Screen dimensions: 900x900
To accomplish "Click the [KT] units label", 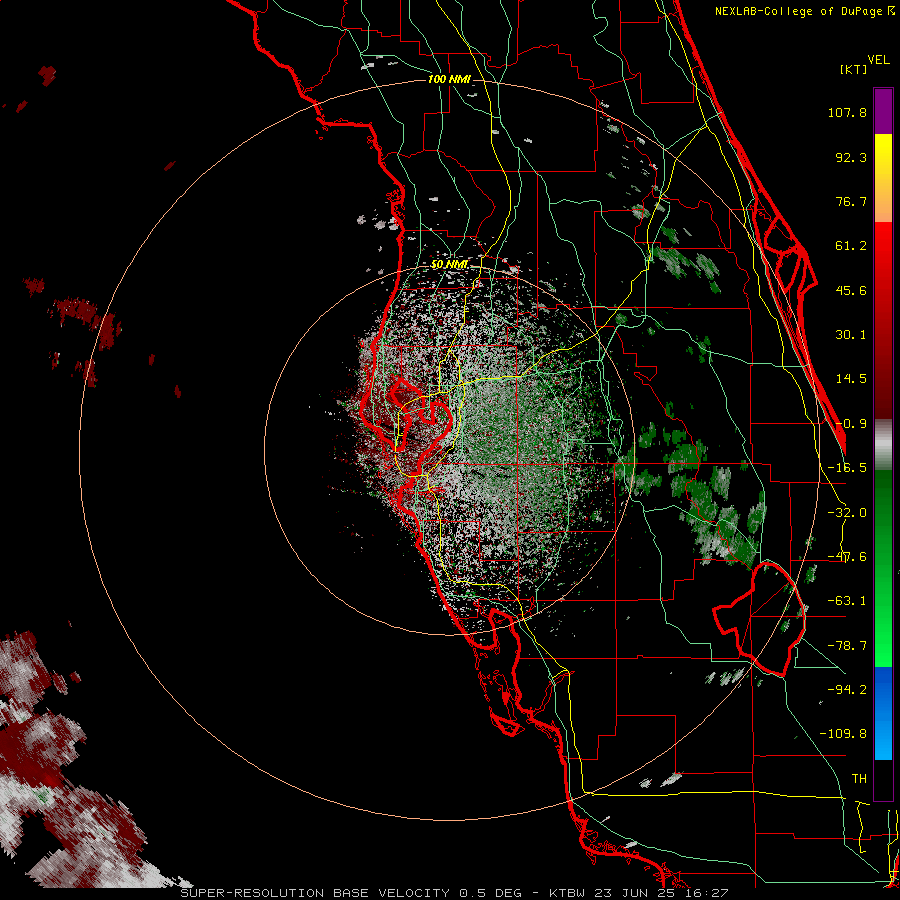I will tap(853, 69).
